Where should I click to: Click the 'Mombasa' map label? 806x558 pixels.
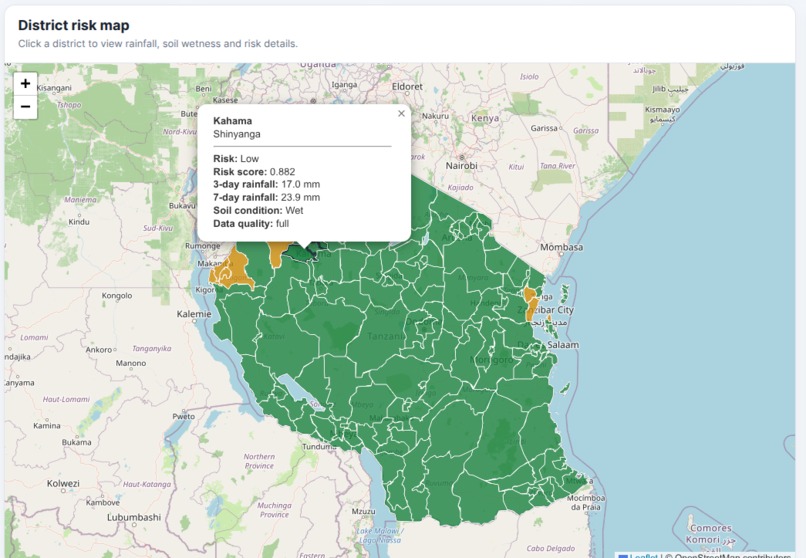(x=561, y=247)
